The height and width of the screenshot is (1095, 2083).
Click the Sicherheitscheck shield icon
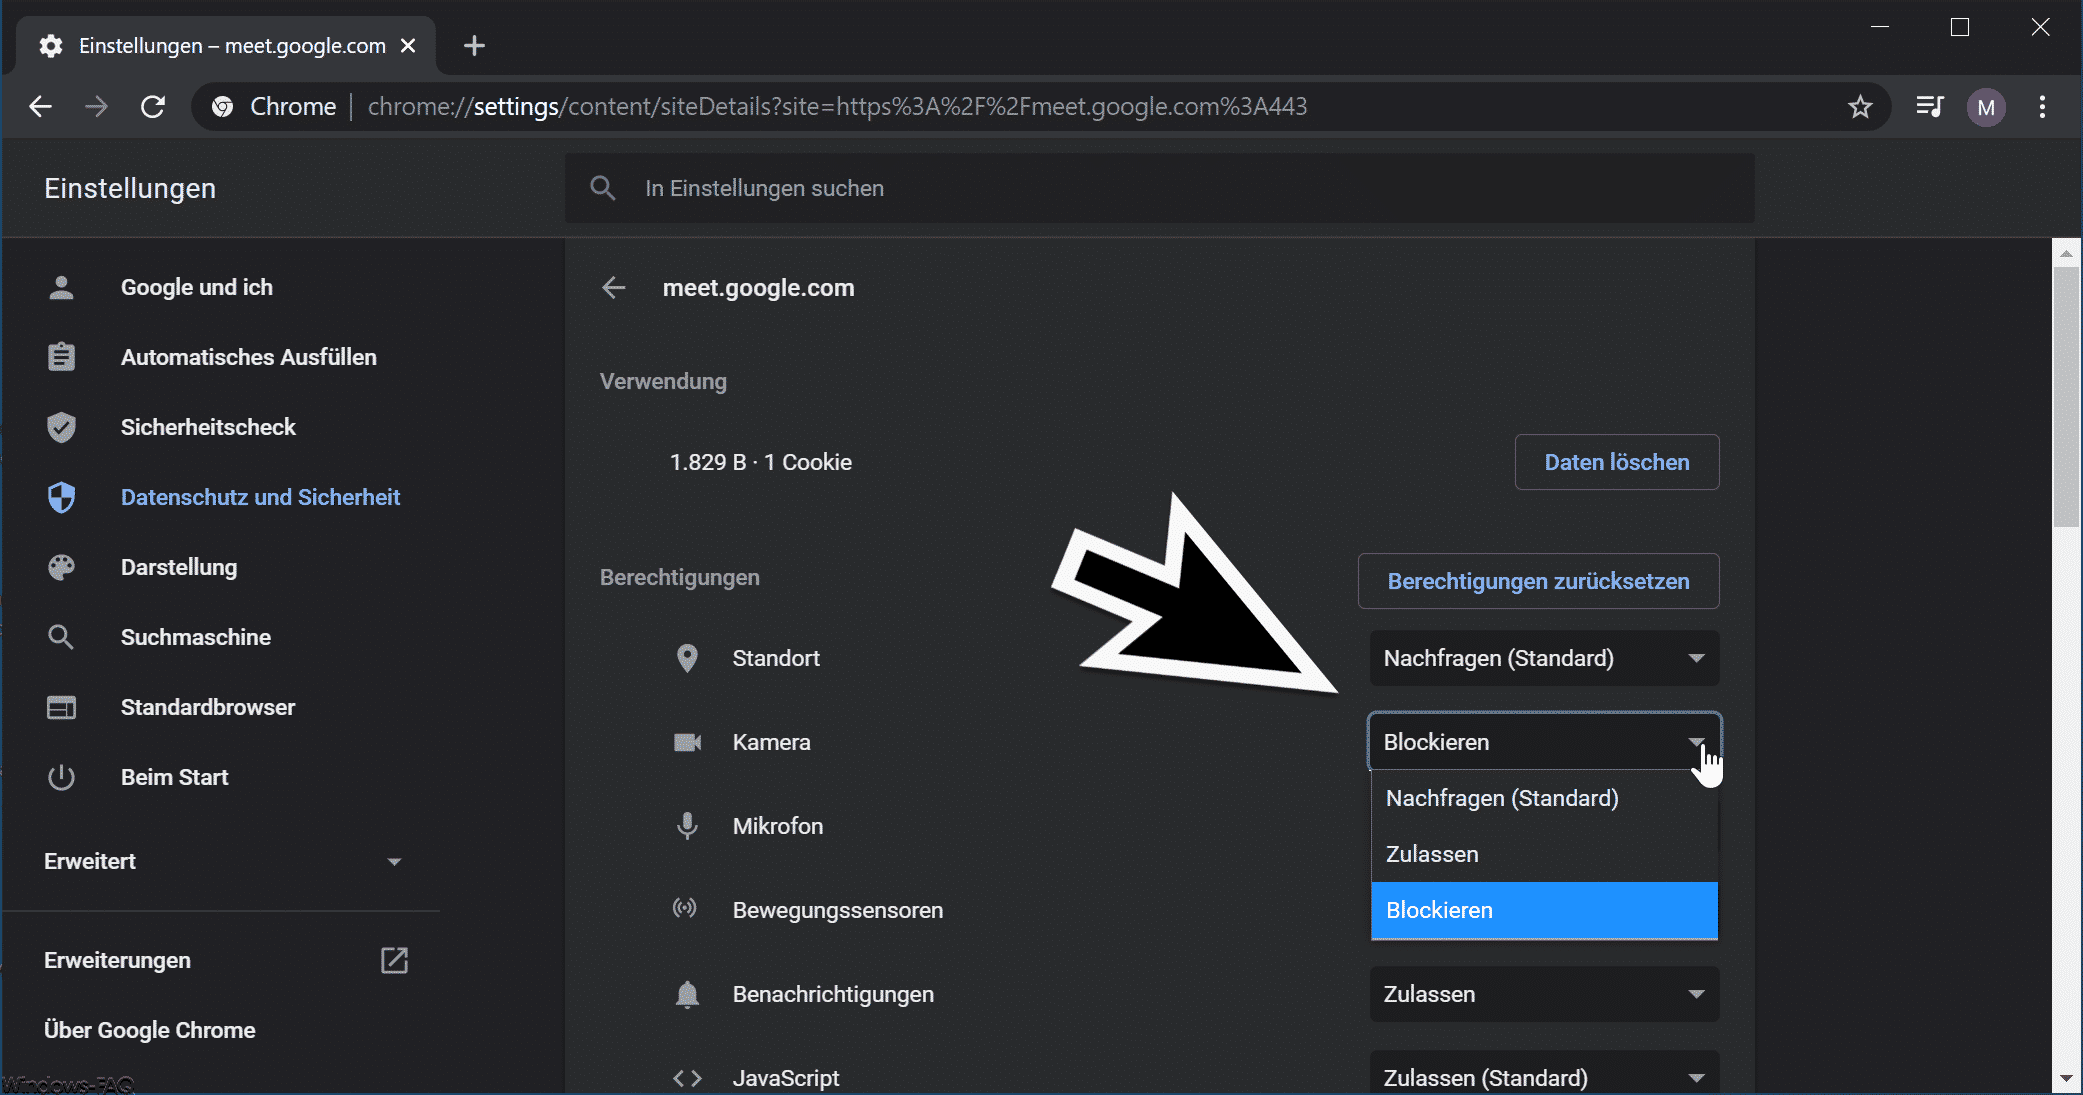pos(61,427)
